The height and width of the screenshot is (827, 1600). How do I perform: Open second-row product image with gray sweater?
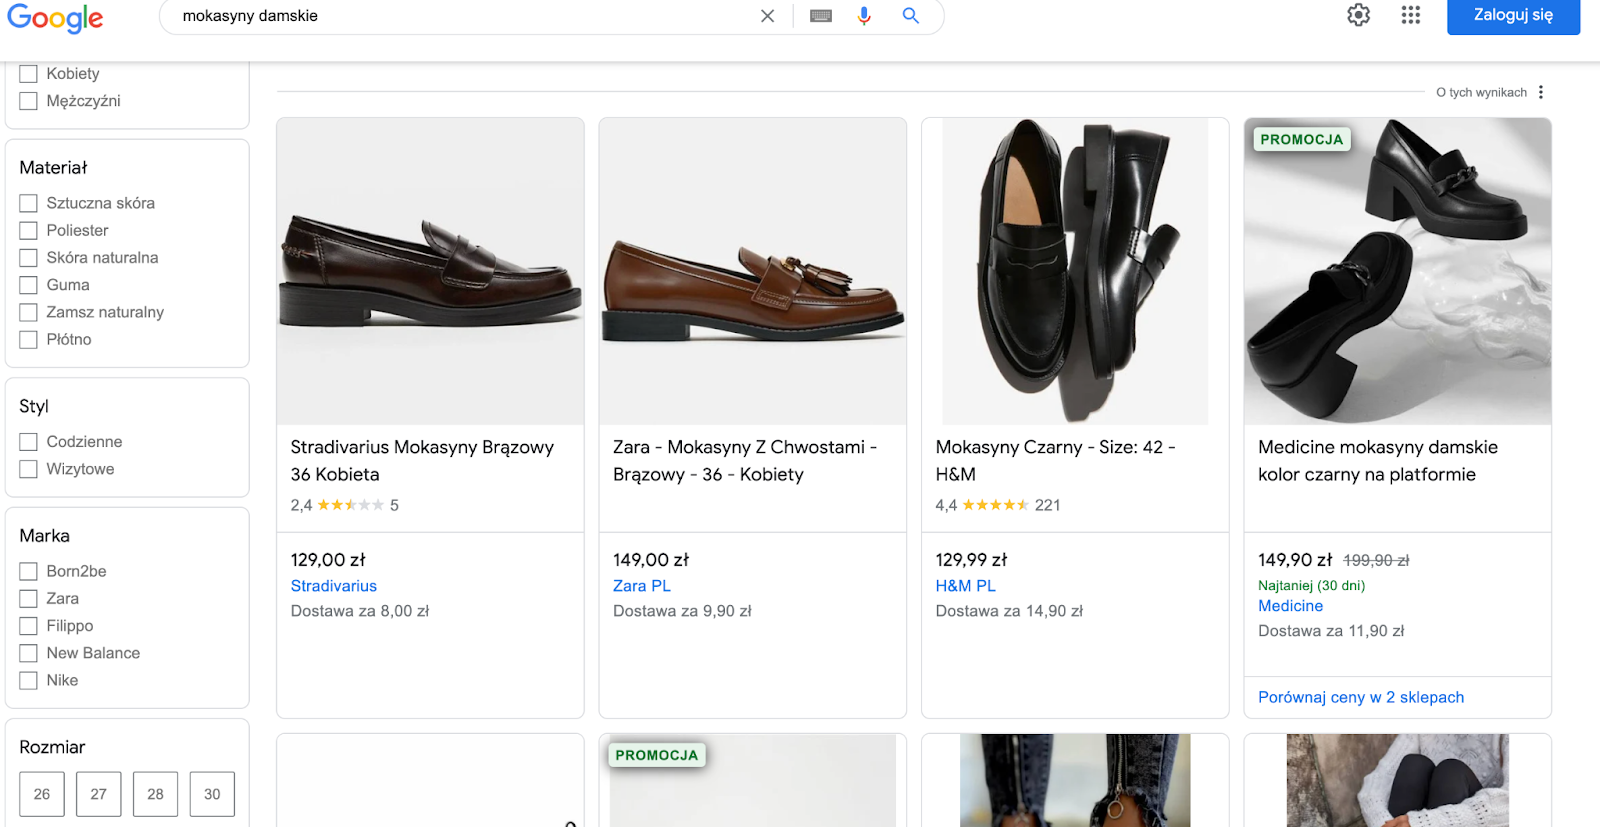pos(1398,780)
